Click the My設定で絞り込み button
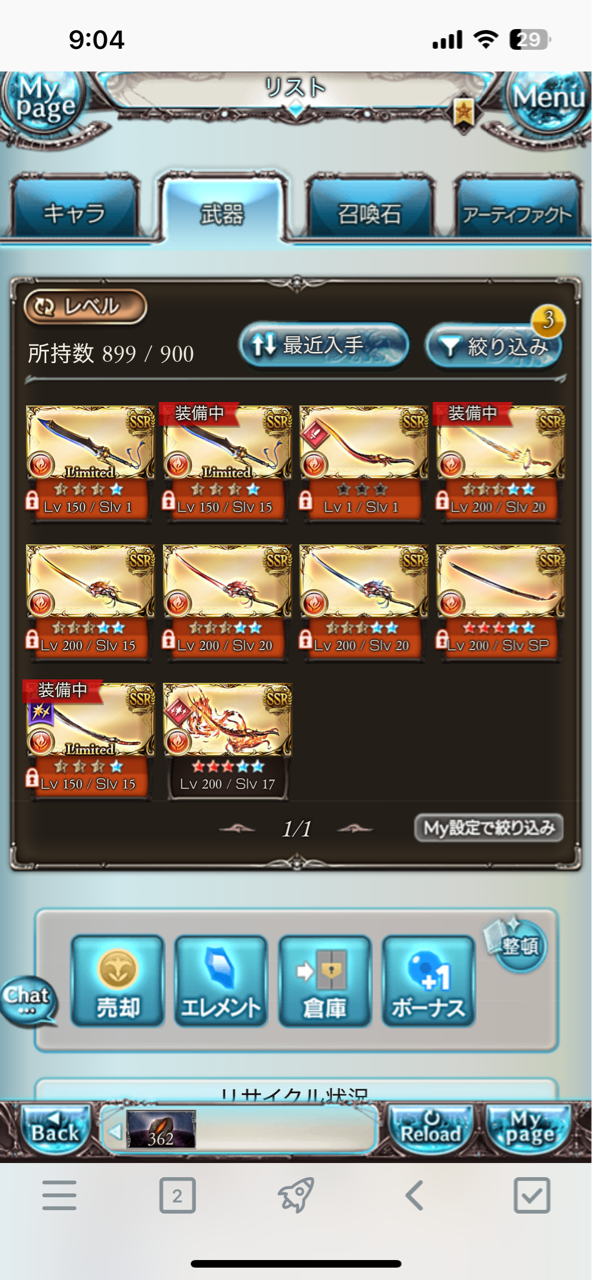 click(489, 828)
